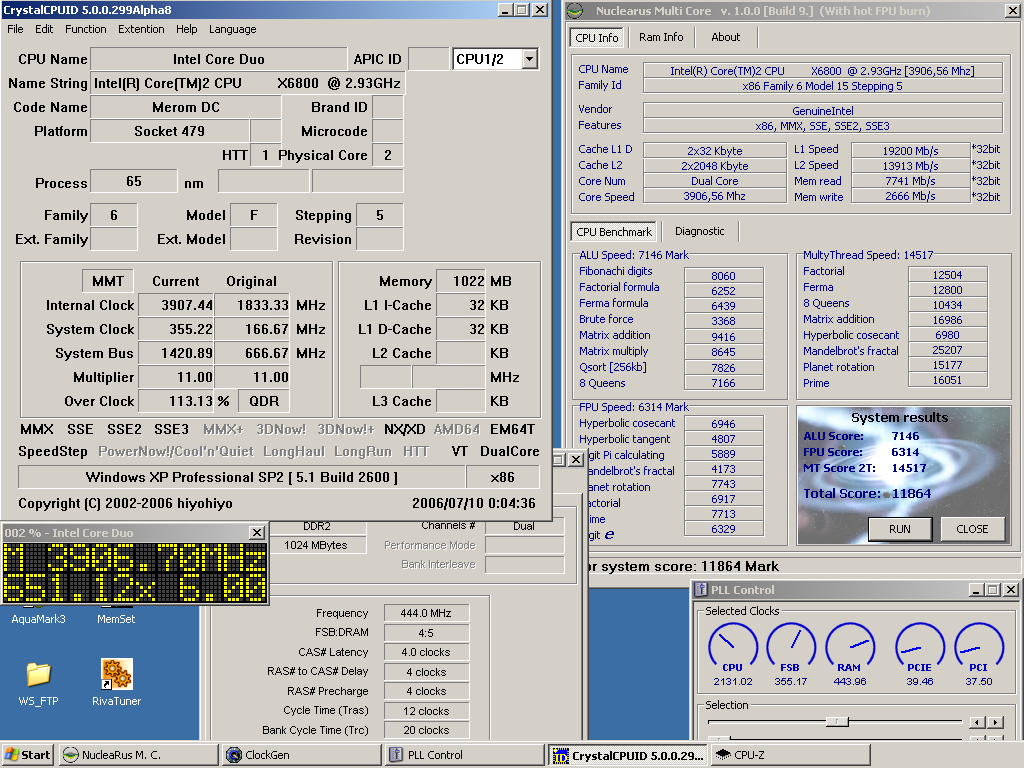
Task: Open the Language menu in CrystalCPUID
Action: point(232,29)
